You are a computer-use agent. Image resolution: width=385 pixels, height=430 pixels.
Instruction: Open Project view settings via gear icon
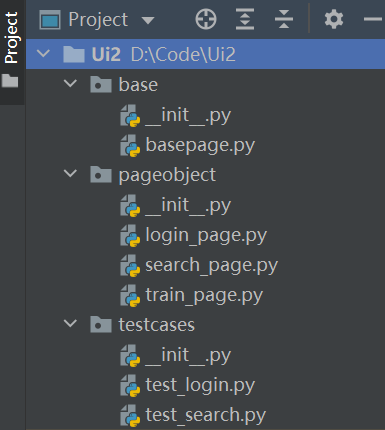(x=334, y=19)
